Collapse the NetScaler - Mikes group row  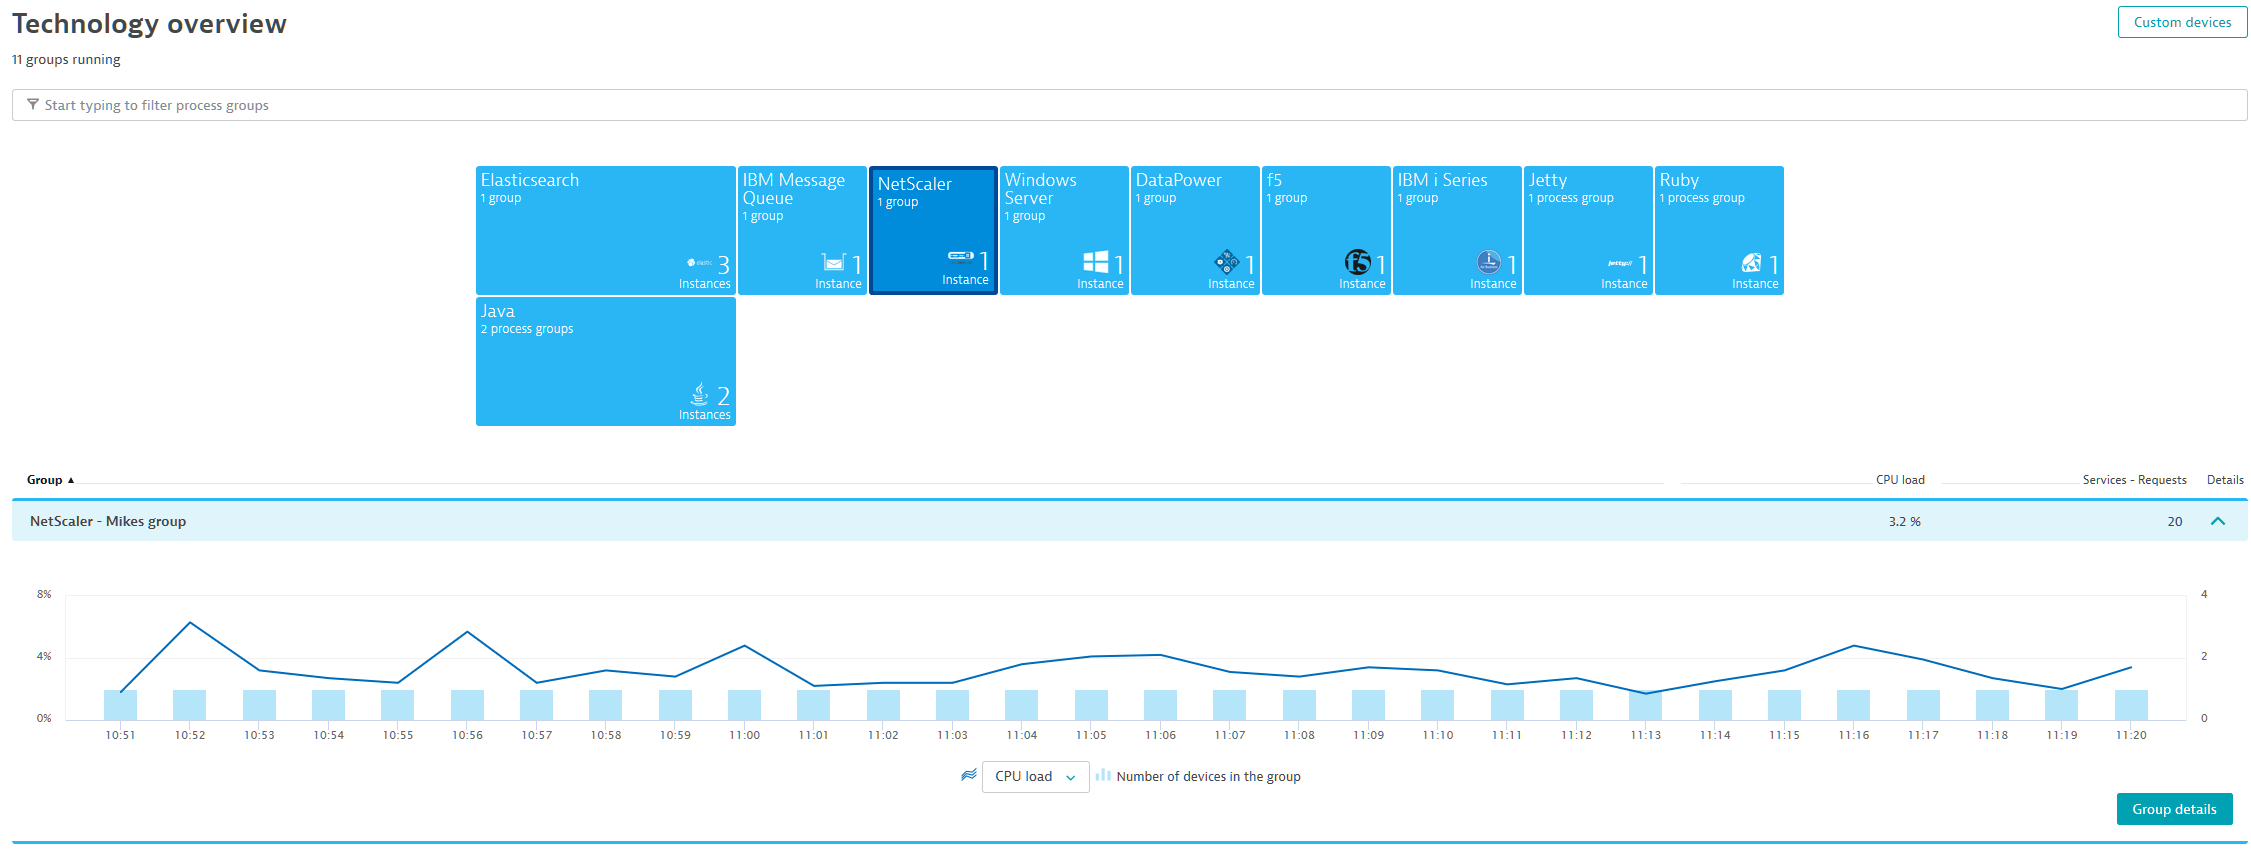click(2218, 521)
